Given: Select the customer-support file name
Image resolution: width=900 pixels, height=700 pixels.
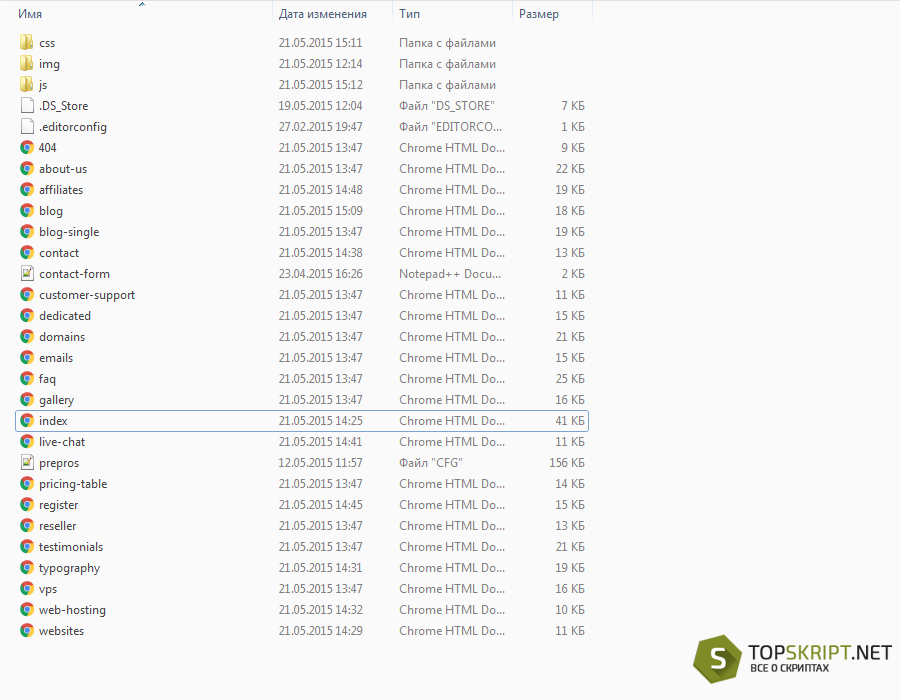Looking at the screenshot, I should [x=87, y=295].
